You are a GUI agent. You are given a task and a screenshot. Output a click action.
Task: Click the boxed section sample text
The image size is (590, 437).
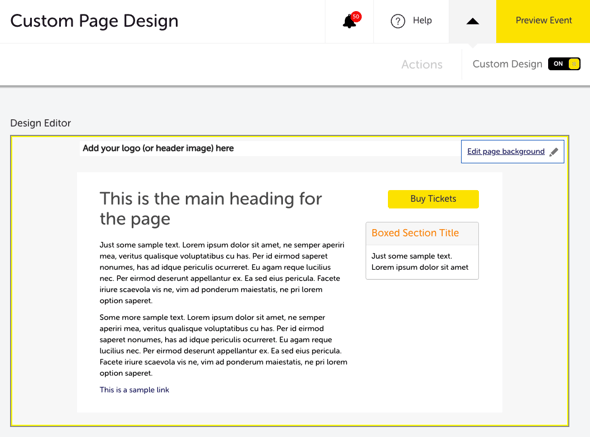click(x=420, y=262)
